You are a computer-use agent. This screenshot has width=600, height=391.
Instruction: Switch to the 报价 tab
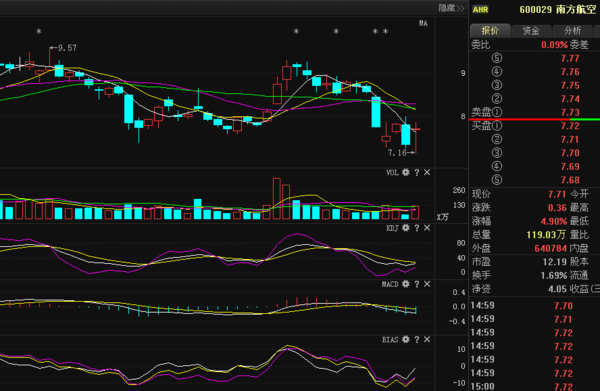(490, 31)
